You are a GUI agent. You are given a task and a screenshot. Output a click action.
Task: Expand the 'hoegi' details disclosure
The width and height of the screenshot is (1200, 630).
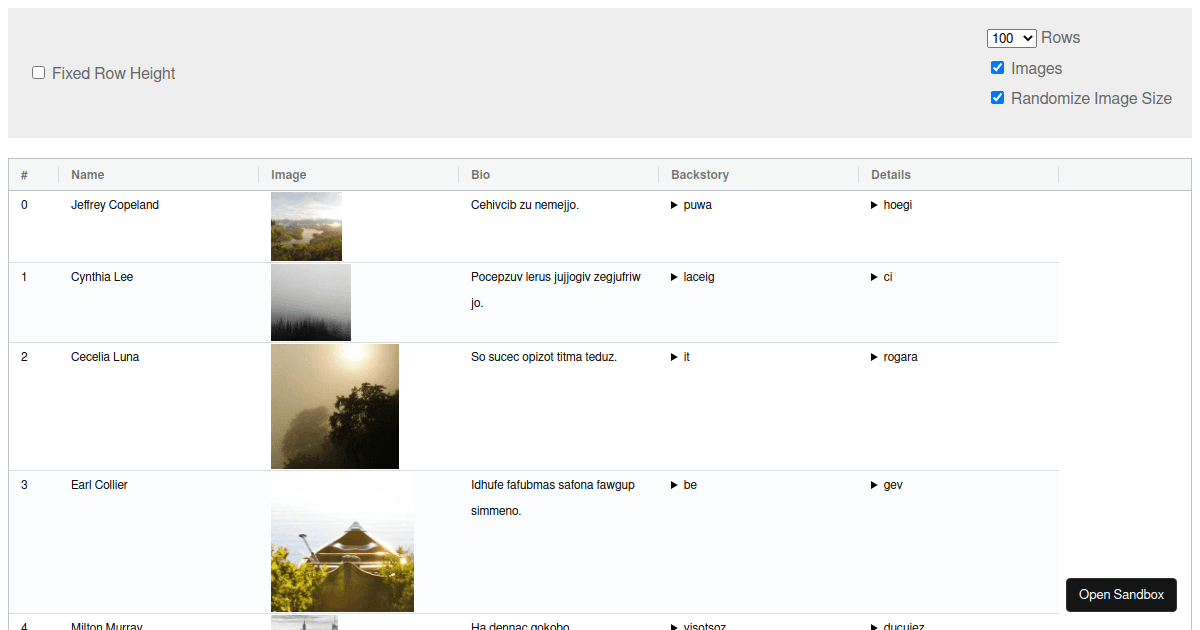891,205
